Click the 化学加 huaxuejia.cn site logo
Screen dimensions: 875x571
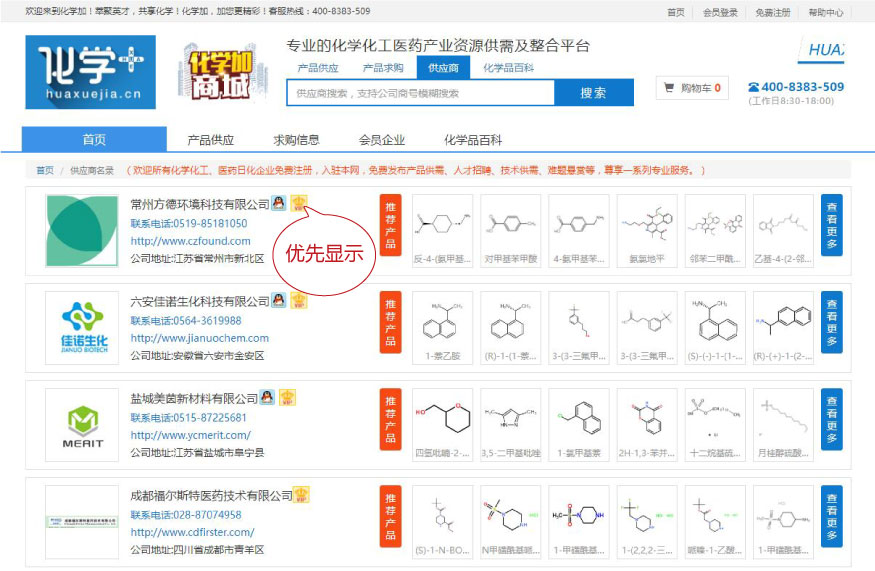tap(90, 72)
